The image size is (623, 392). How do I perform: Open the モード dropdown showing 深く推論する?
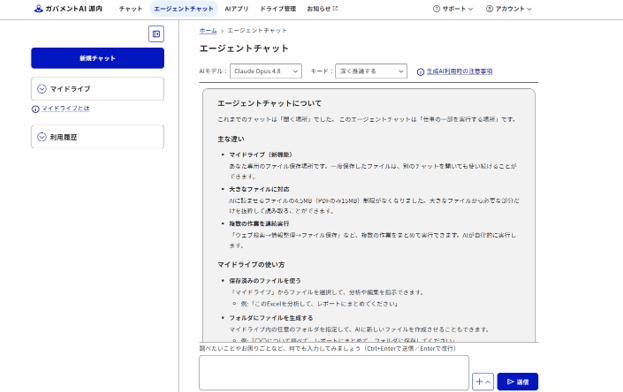tap(371, 71)
